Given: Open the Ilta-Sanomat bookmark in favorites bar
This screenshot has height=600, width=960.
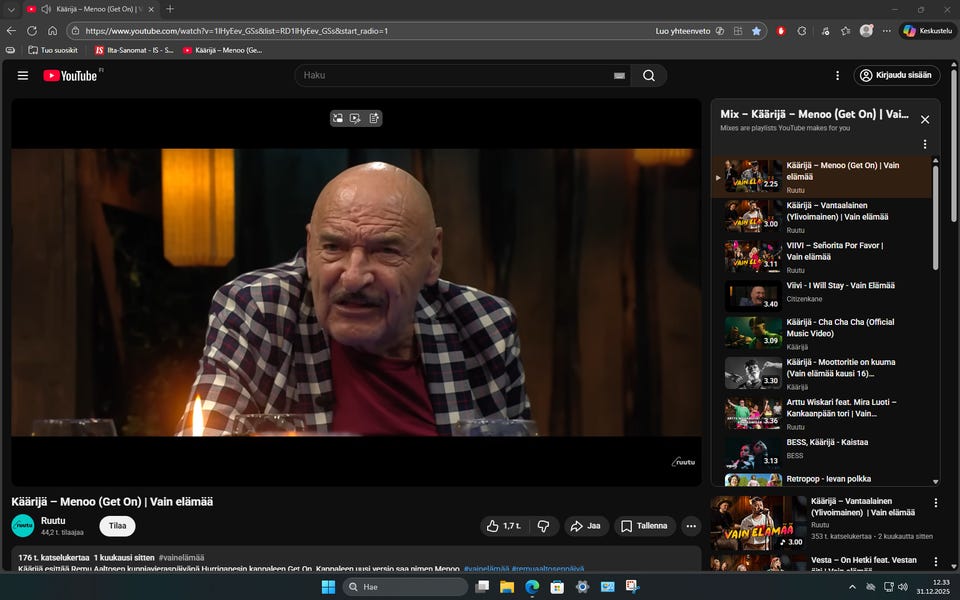Looking at the screenshot, I should (x=134, y=50).
